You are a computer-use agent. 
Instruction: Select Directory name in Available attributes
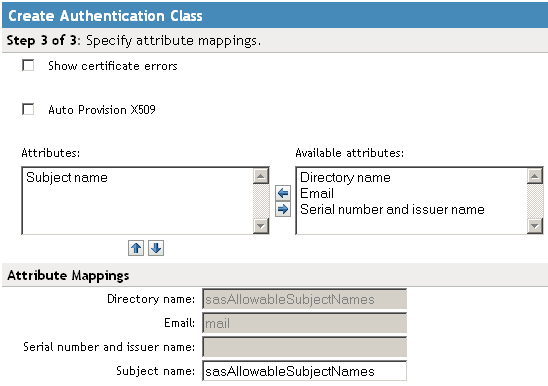click(345, 178)
